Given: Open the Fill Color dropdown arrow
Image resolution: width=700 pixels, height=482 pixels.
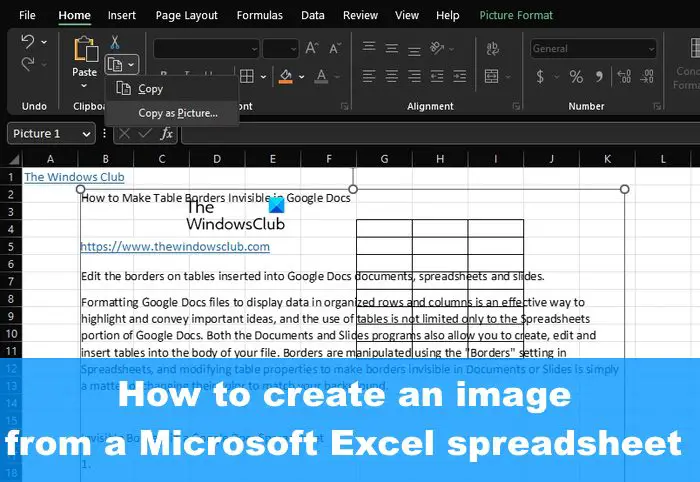Looking at the screenshot, I should (x=302, y=77).
